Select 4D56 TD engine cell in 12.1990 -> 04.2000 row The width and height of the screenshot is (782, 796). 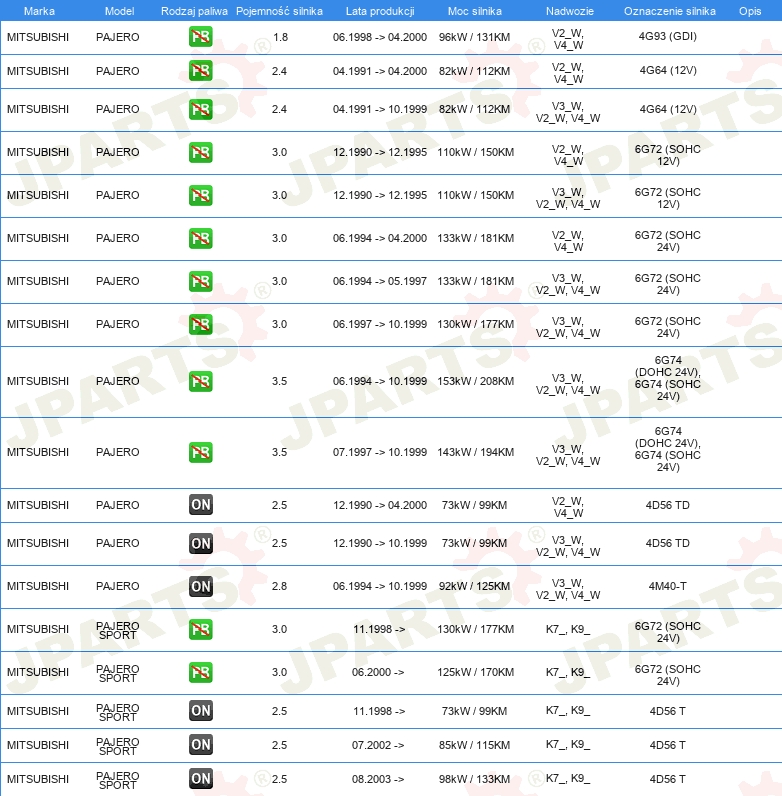[x=668, y=505]
